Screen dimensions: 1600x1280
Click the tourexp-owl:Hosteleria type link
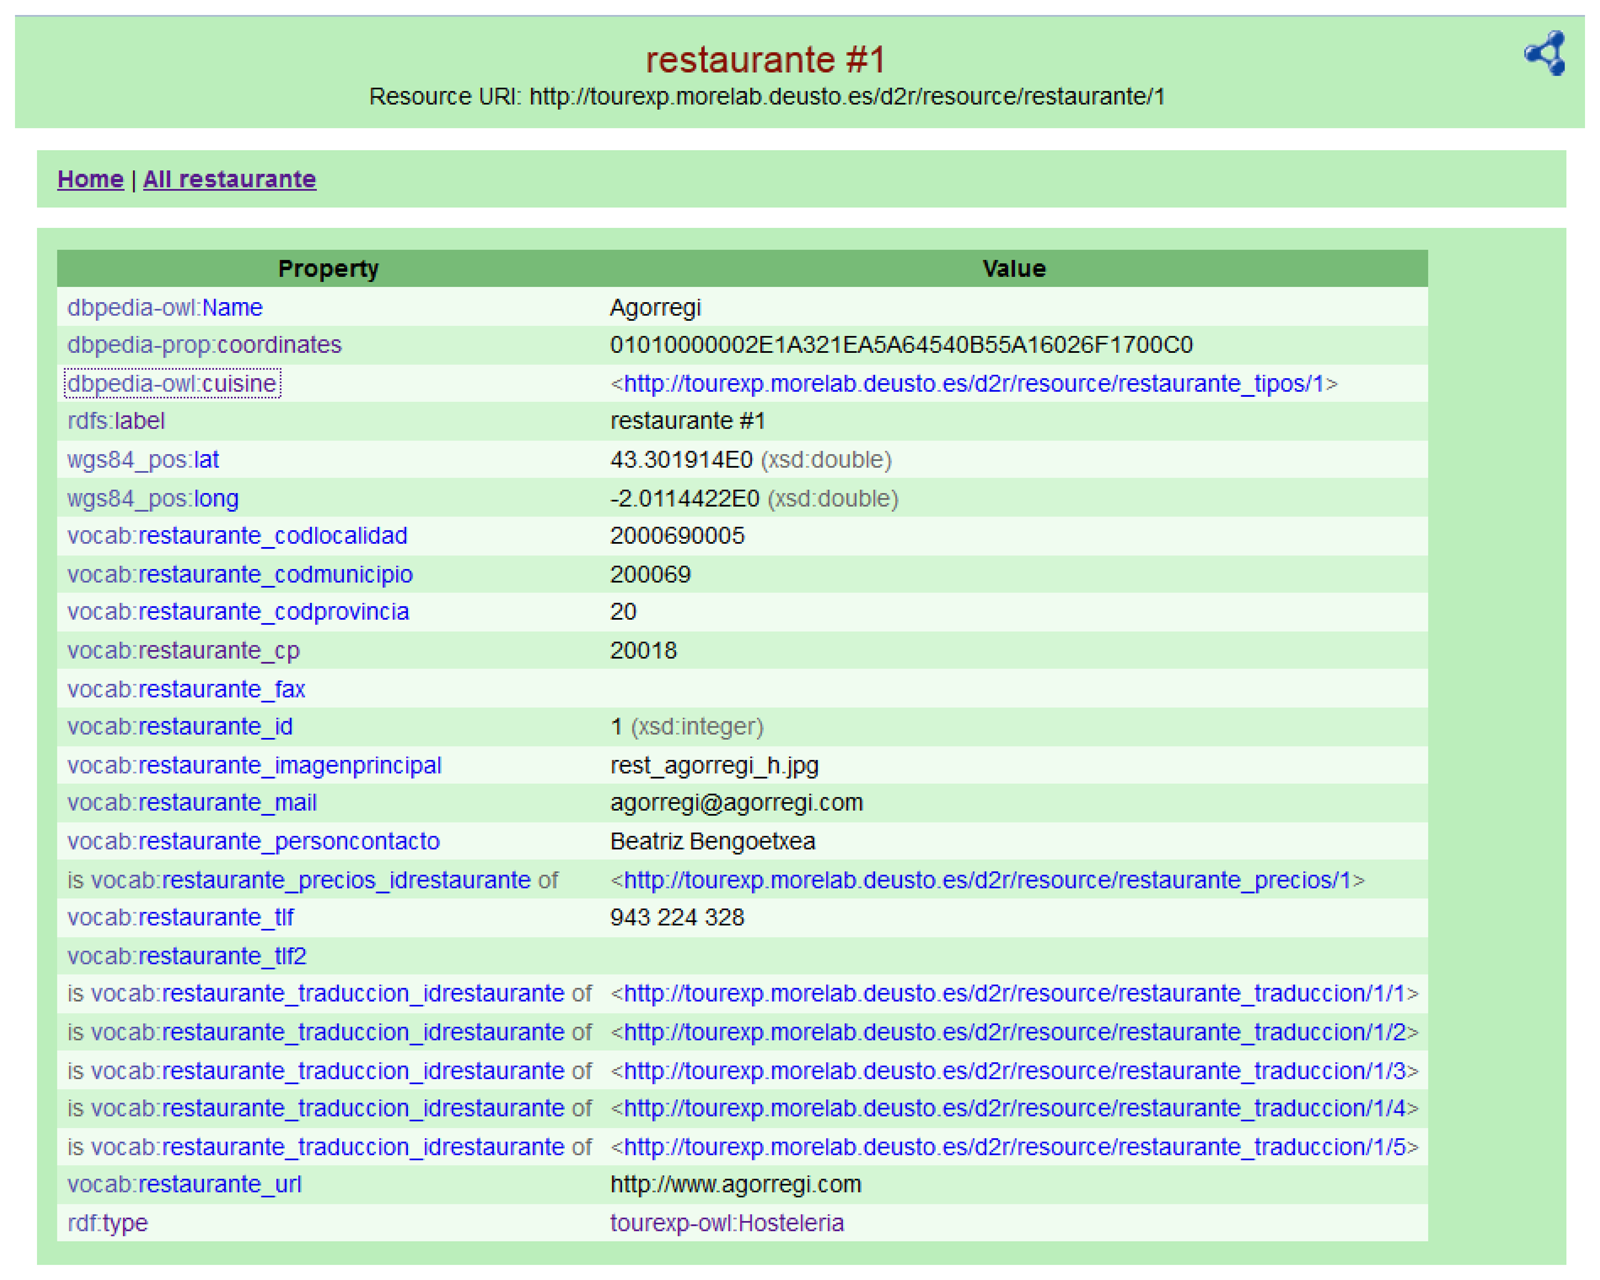(x=727, y=1223)
